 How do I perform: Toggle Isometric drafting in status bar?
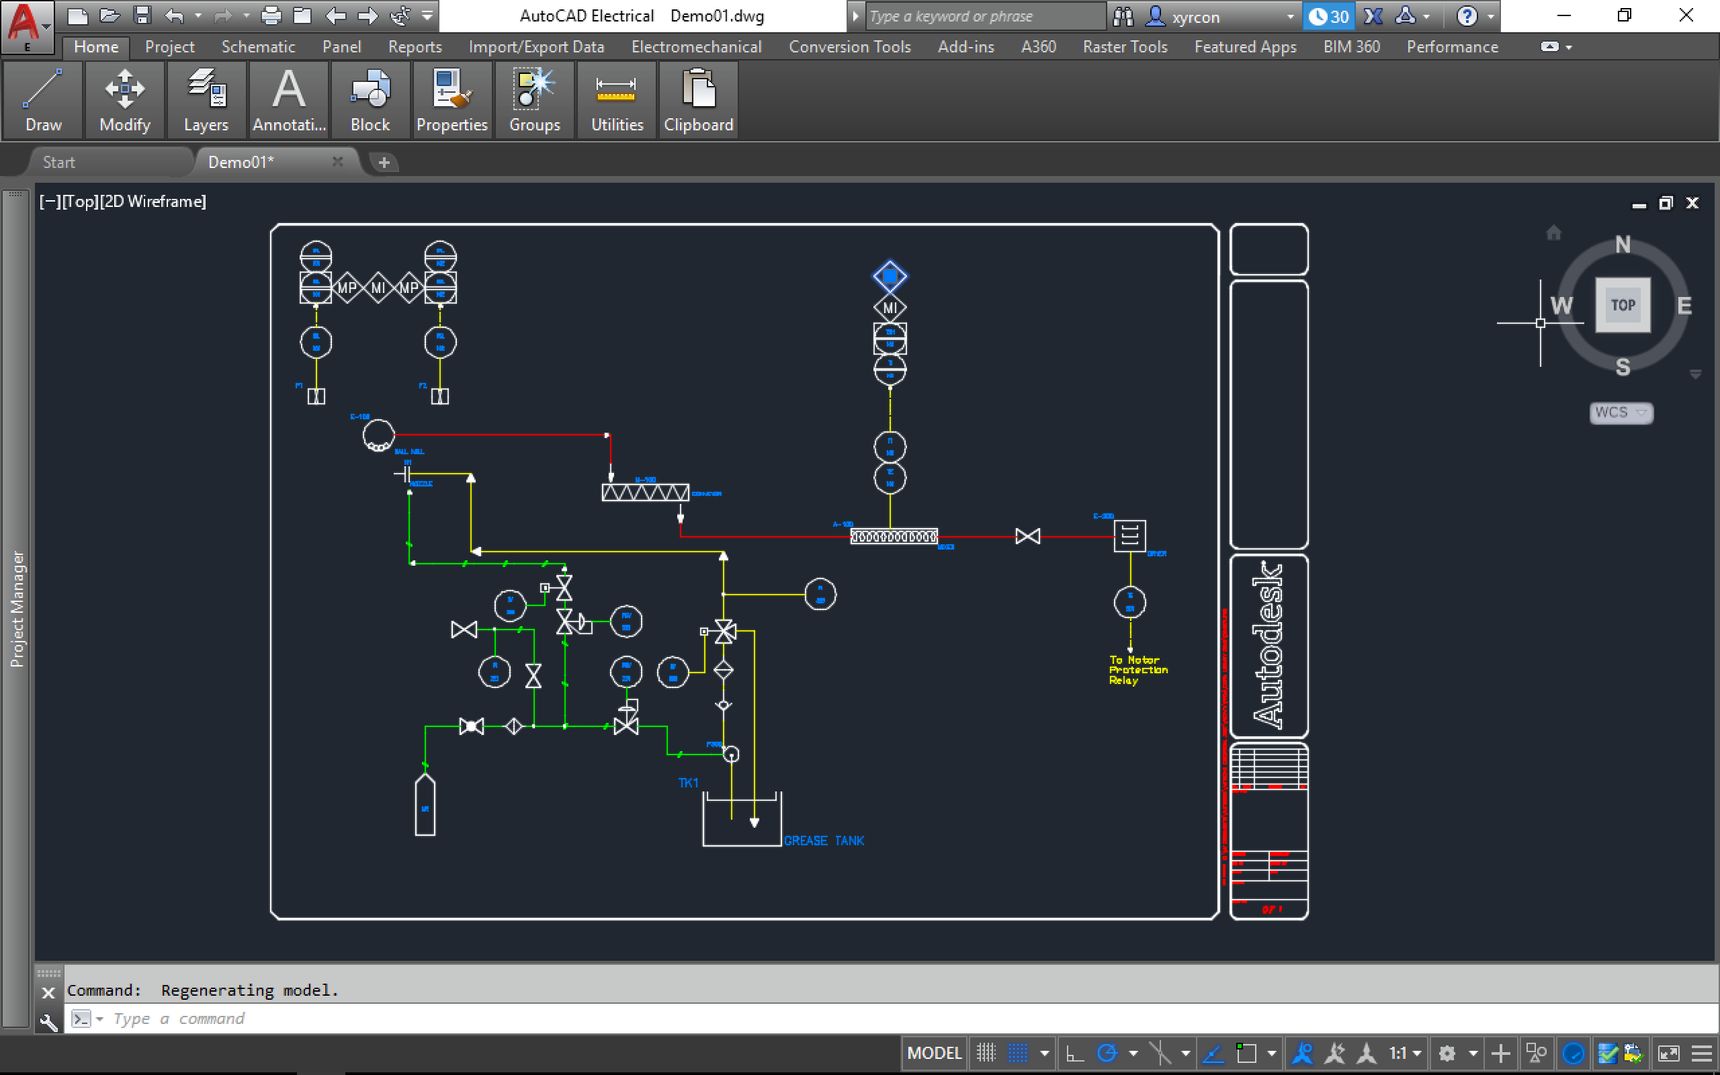click(1160, 1053)
